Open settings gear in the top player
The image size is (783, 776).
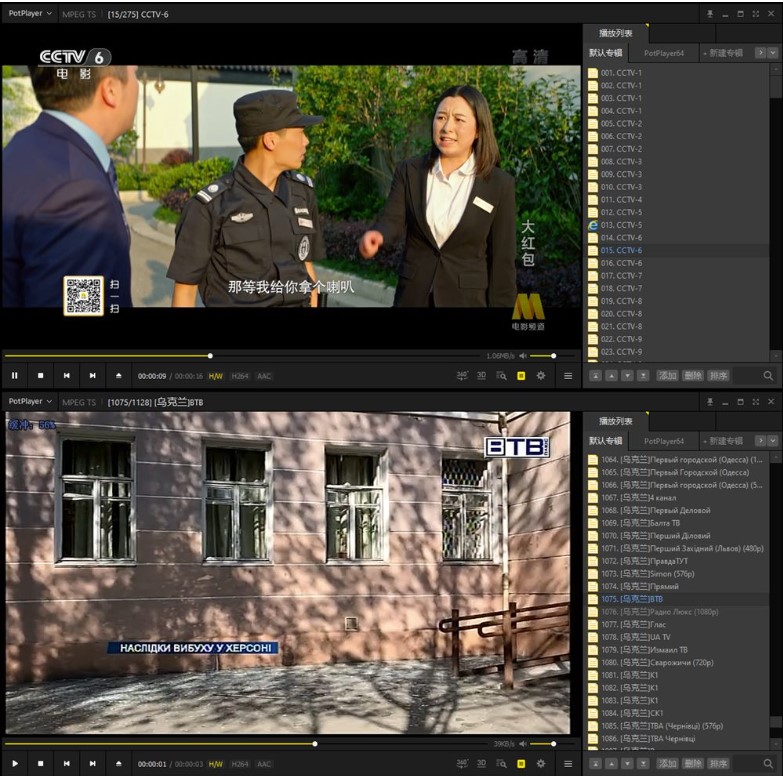(x=541, y=376)
